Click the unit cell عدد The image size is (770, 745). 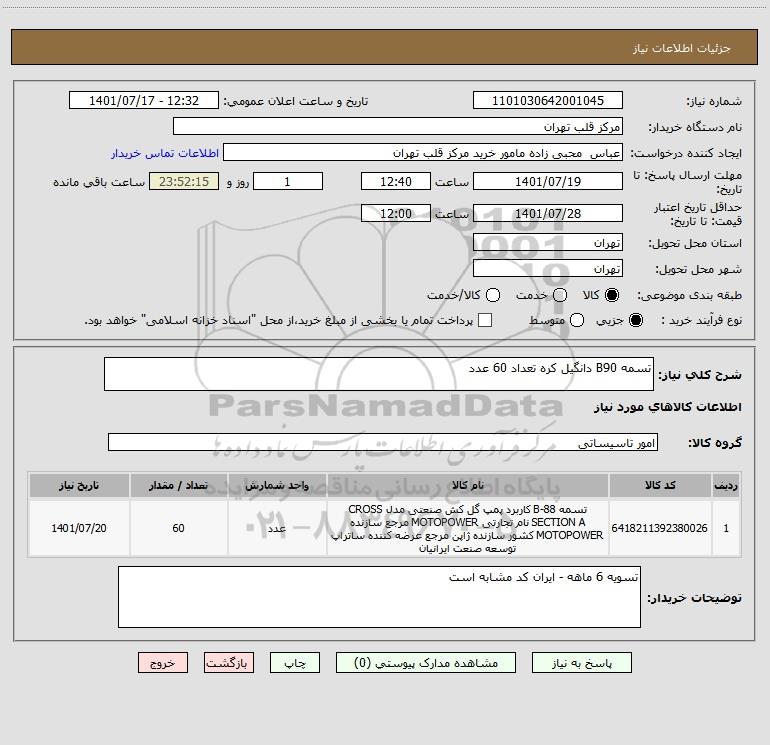(277, 528)
